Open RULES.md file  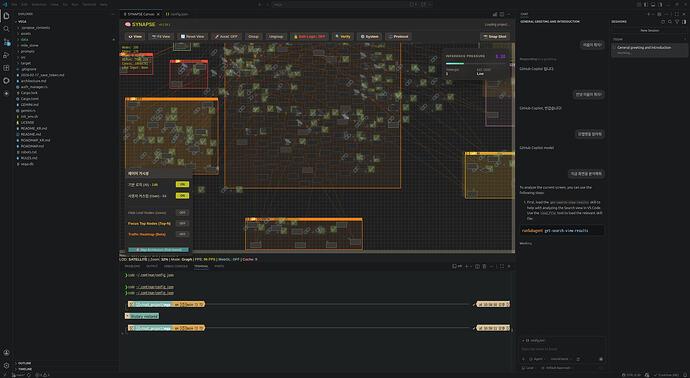coord(29,158)
